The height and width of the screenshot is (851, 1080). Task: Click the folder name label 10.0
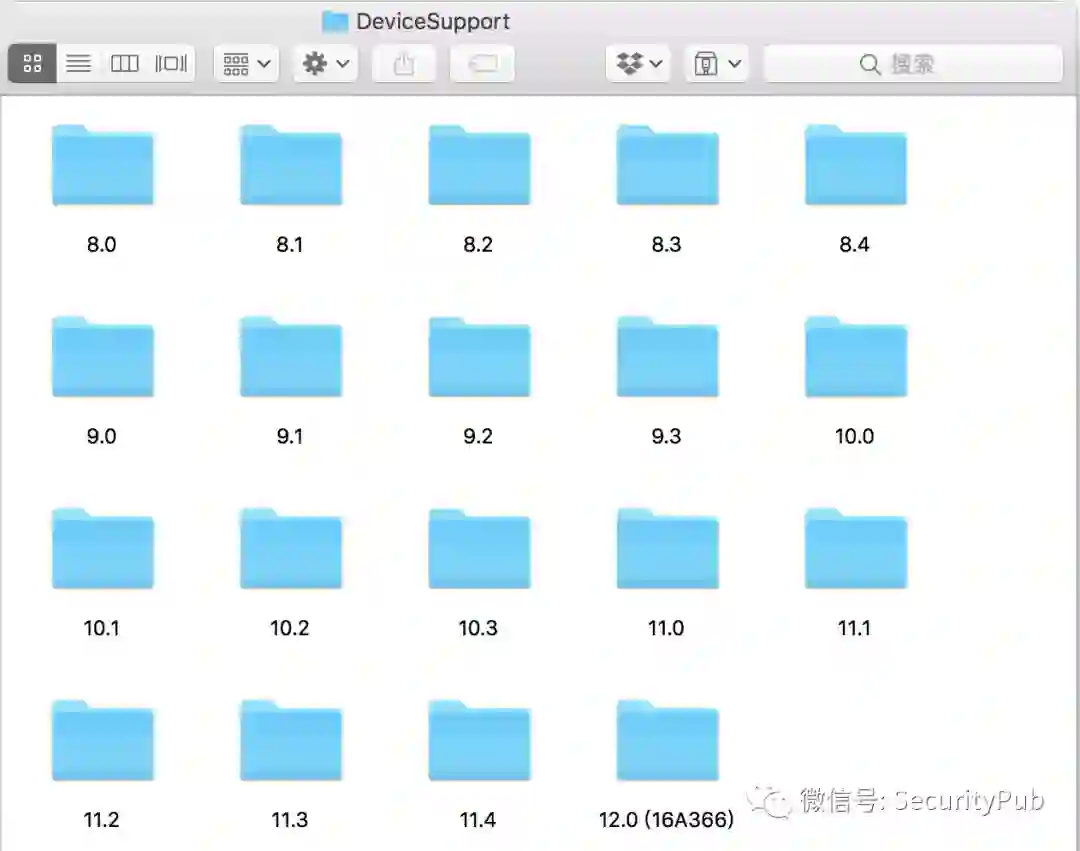click(x=854, y=436)
